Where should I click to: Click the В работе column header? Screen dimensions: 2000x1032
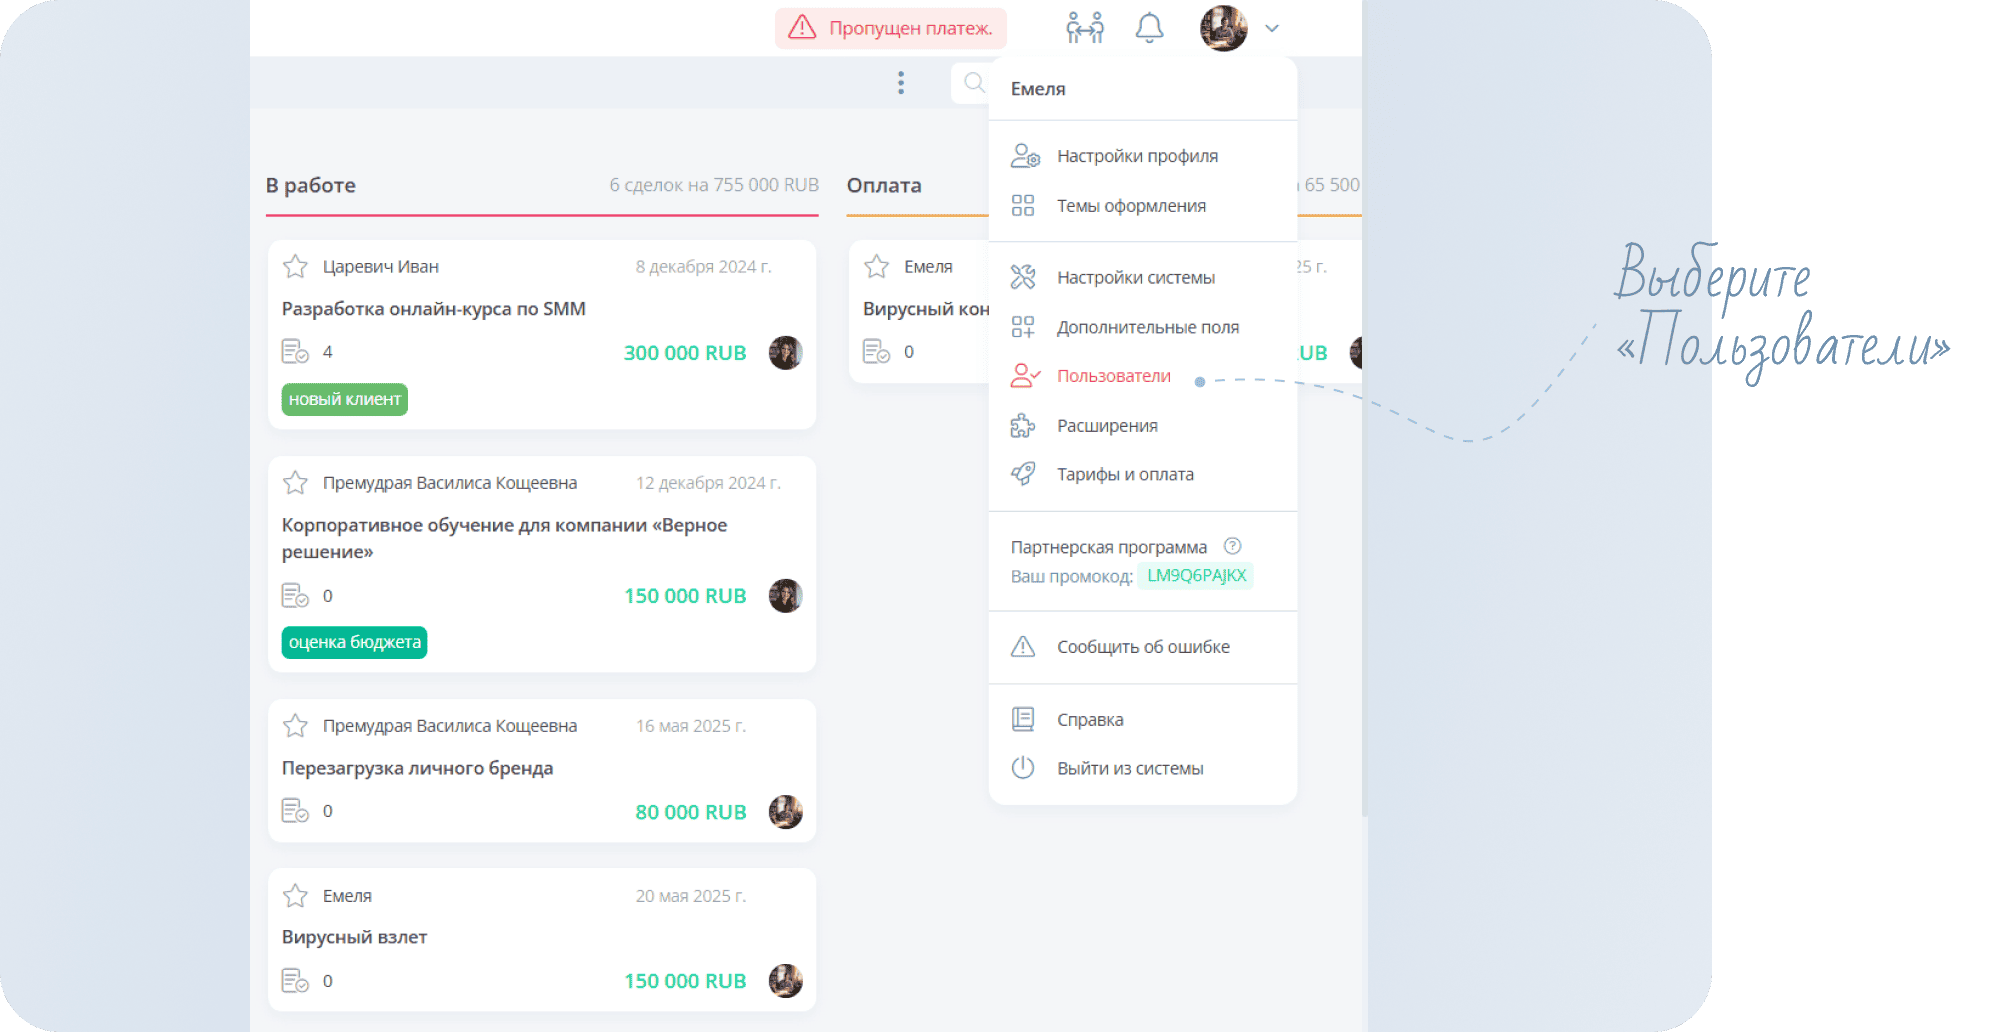click(311, 185)
